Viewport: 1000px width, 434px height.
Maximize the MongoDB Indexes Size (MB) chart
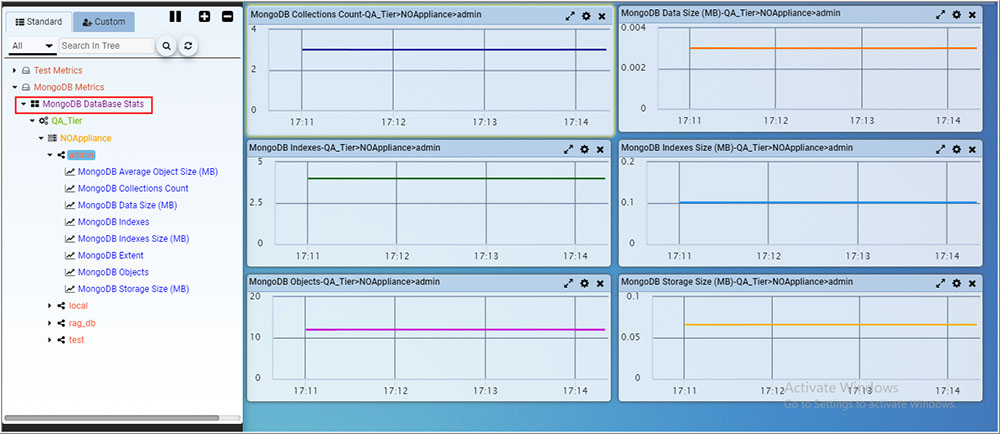(941, 150)
